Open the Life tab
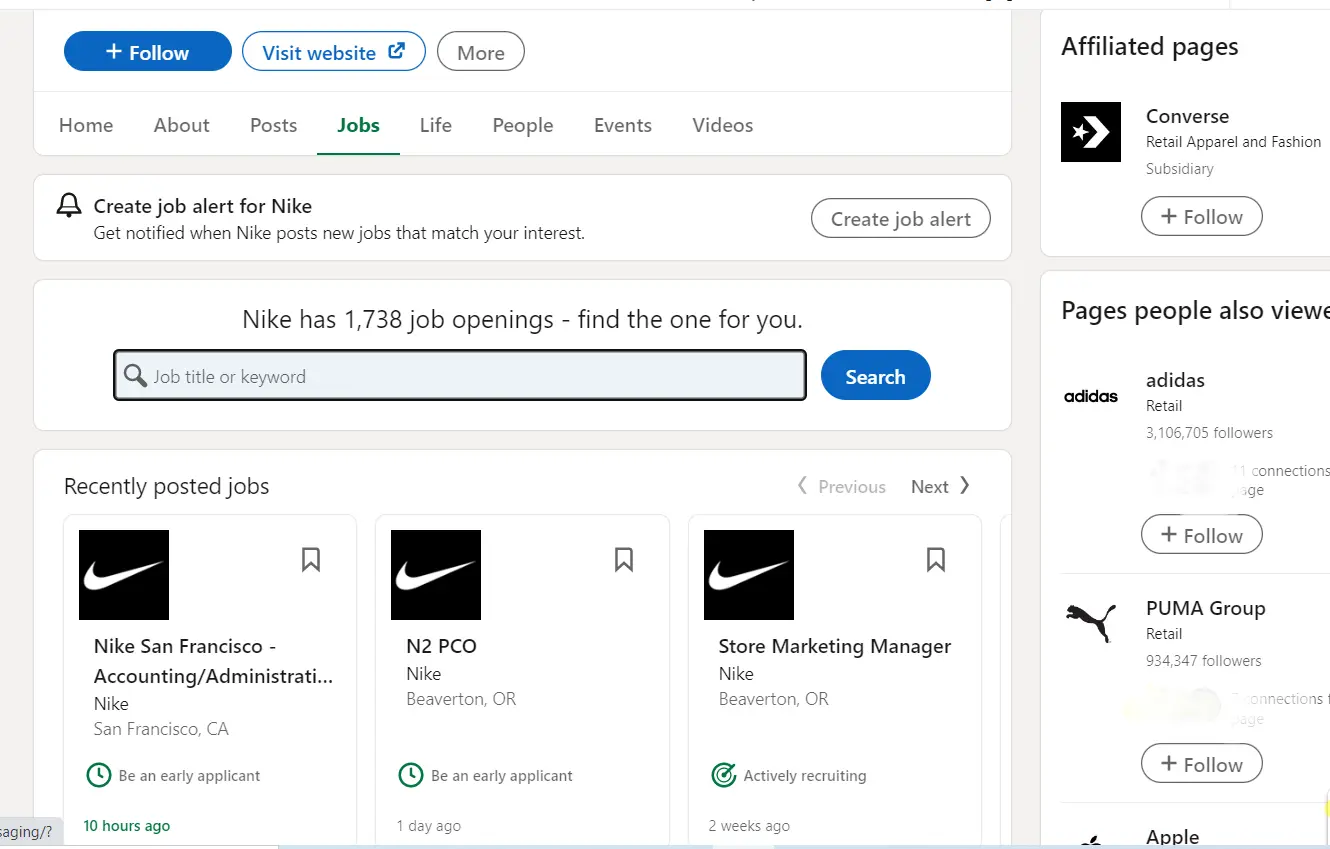The width and height of the screenshot is (1330, 849). 436,125
